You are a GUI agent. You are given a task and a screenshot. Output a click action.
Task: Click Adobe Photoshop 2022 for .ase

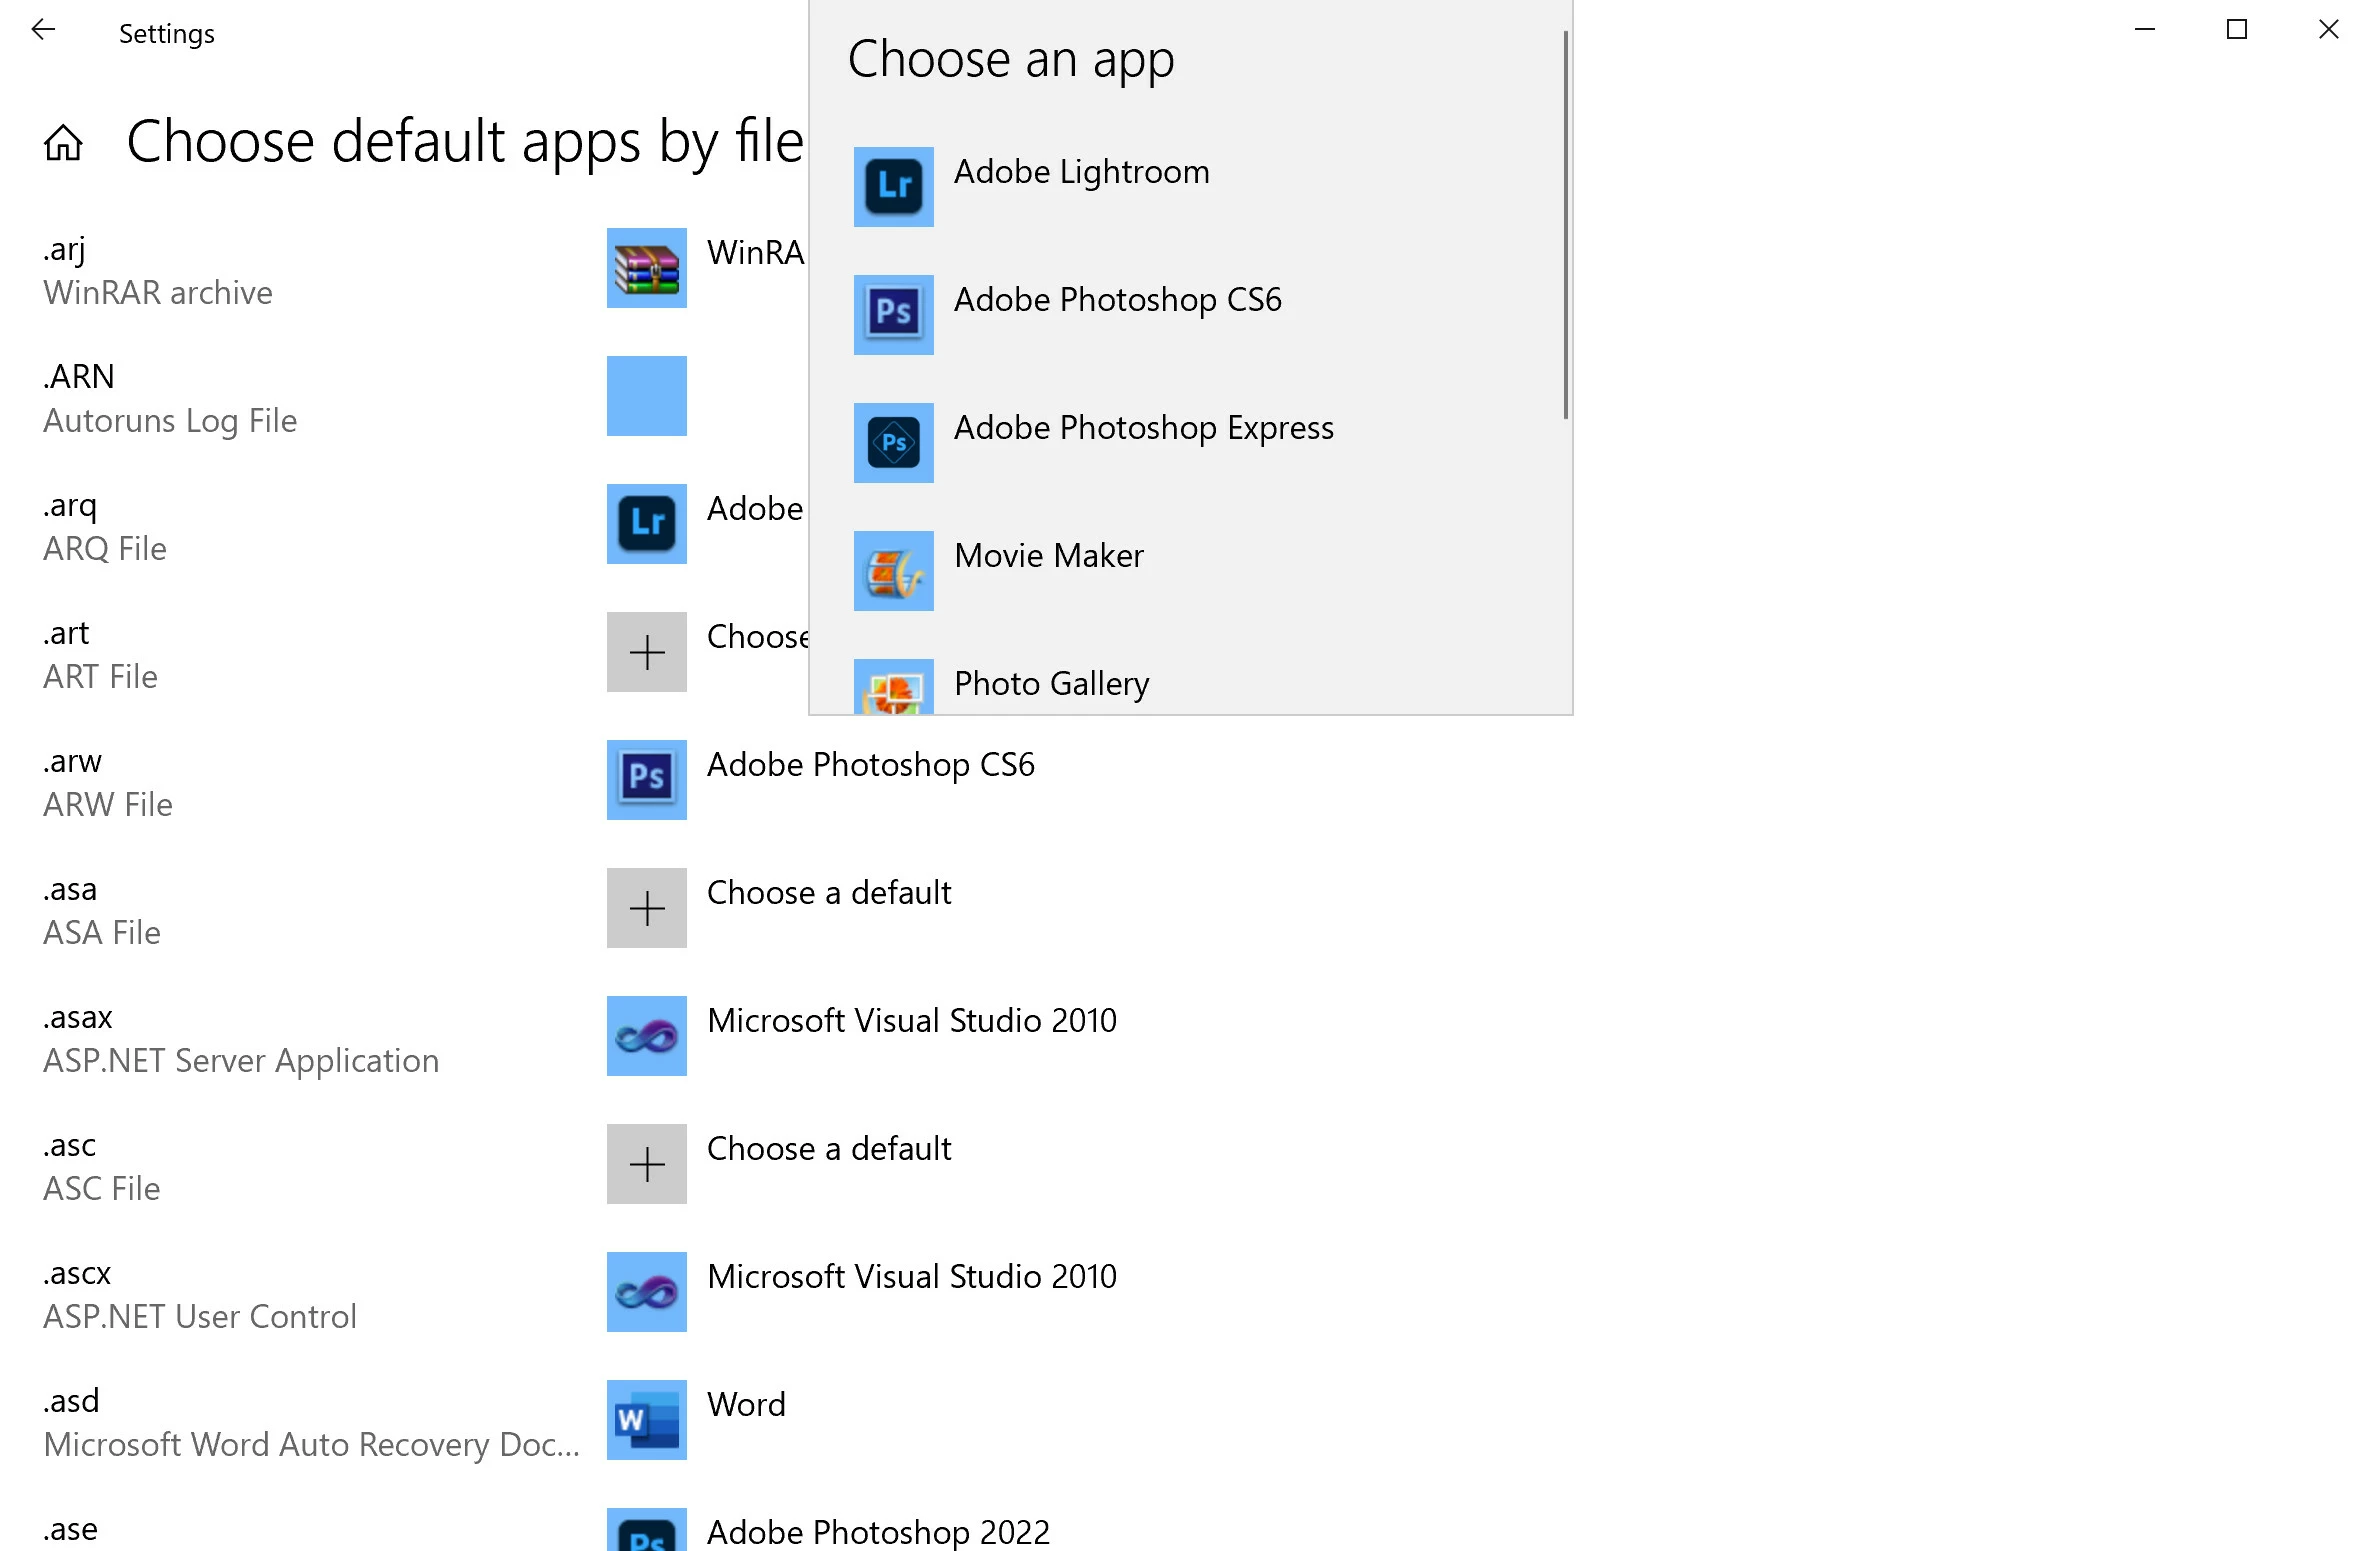pos(877,1532)
